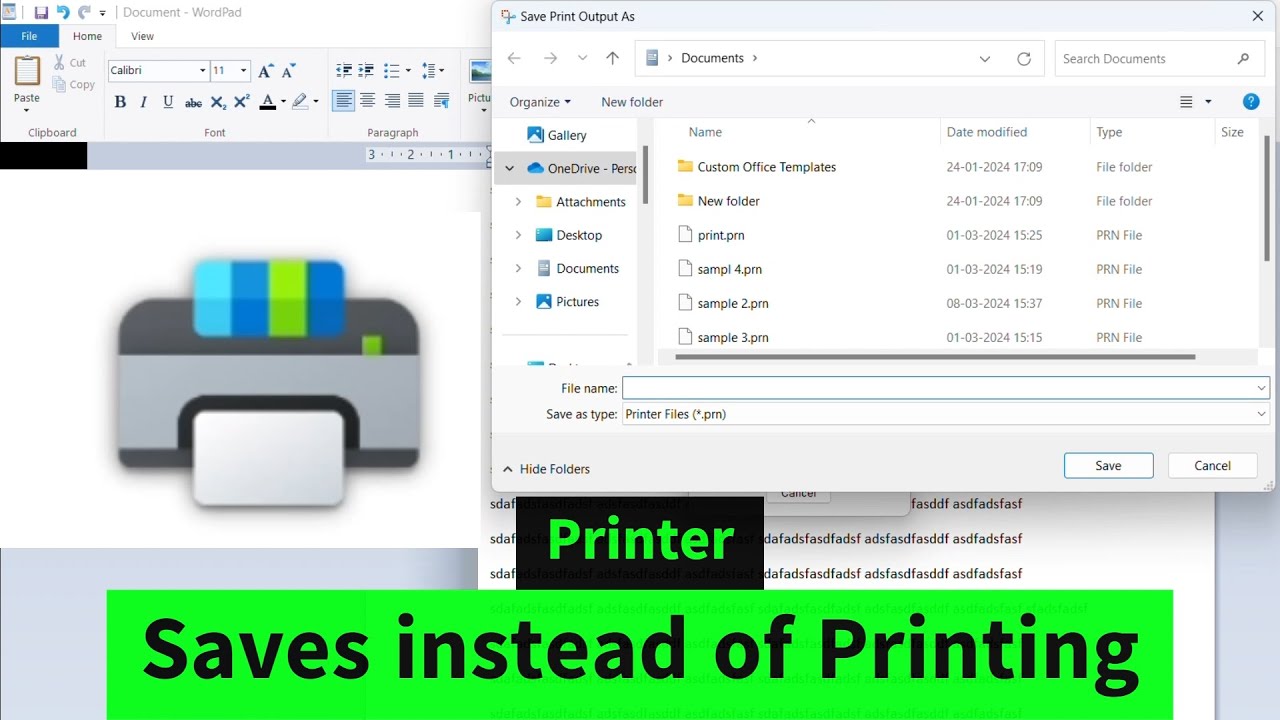Viewport: 1280px width, 720px height.
Task: Toggle Bold formatting
Action: (x=120, y=102)
